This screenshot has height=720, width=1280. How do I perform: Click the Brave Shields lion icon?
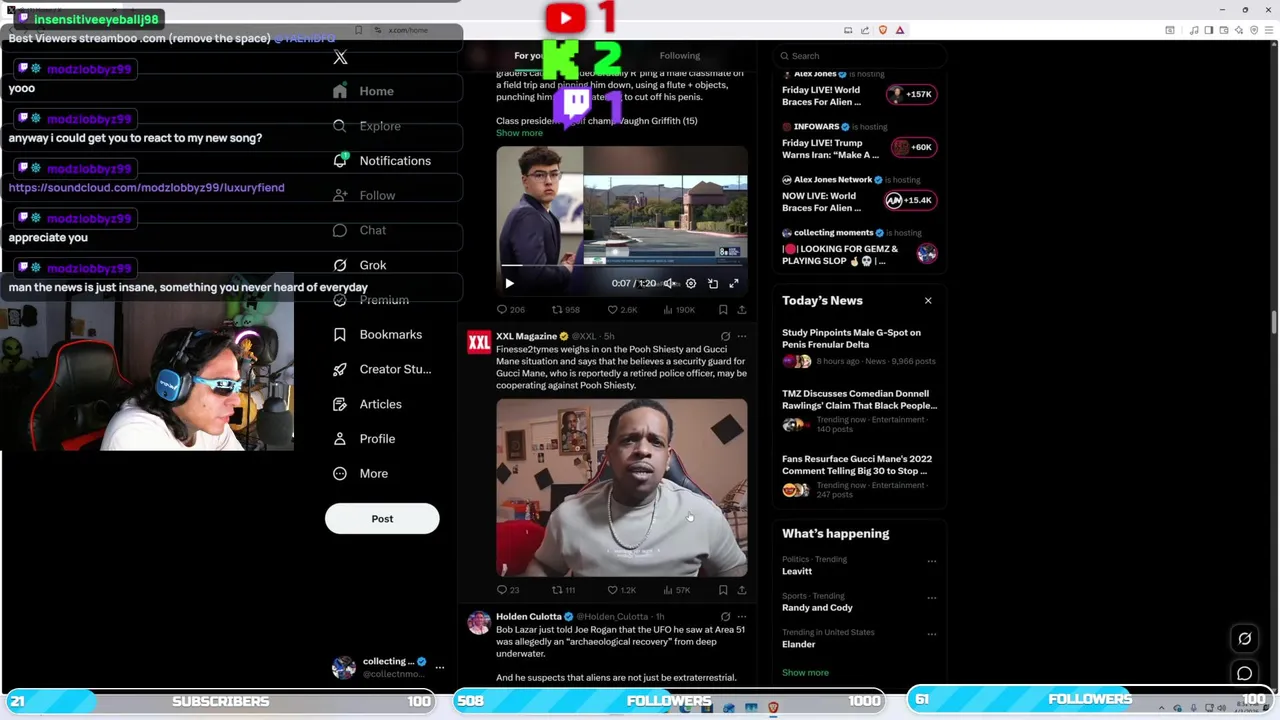point(882,30)
